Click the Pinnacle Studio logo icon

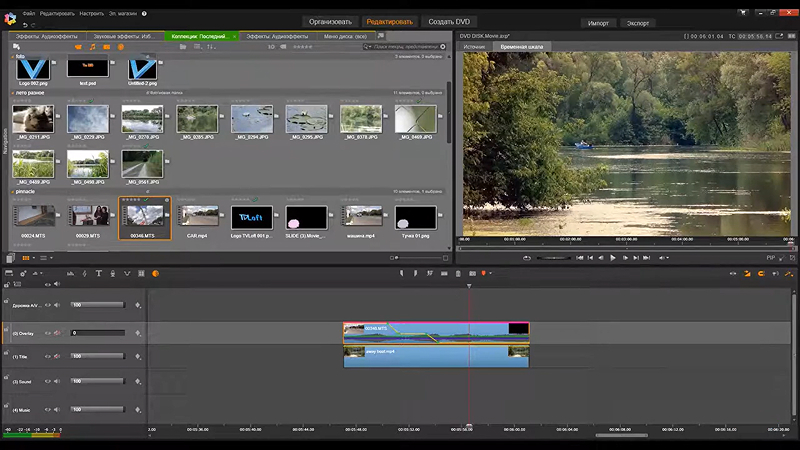[10, 19]
